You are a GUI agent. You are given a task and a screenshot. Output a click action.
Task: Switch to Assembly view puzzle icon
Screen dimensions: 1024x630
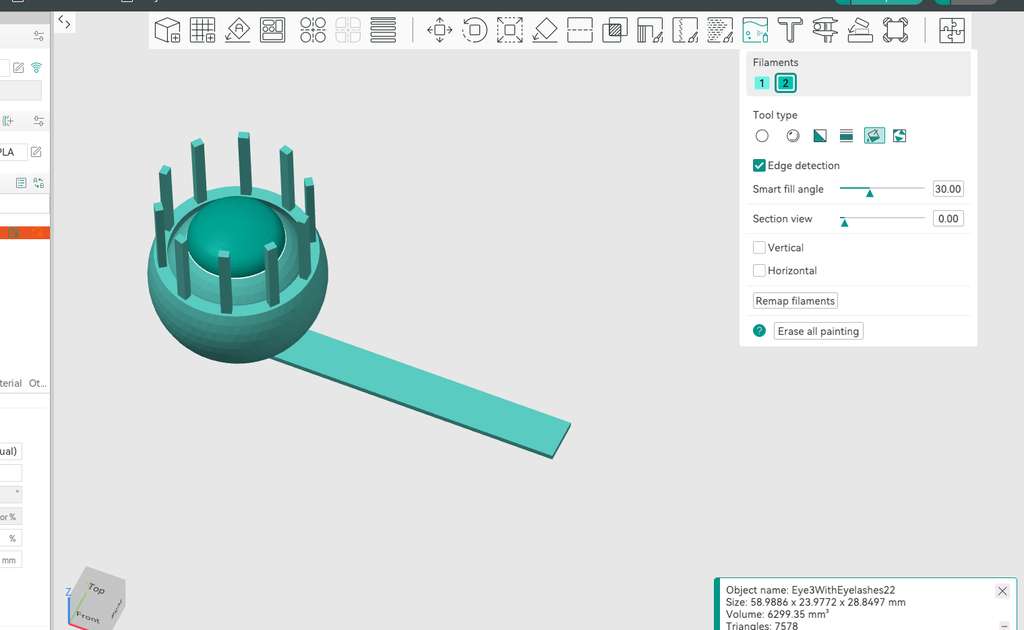tap(952, 30)
